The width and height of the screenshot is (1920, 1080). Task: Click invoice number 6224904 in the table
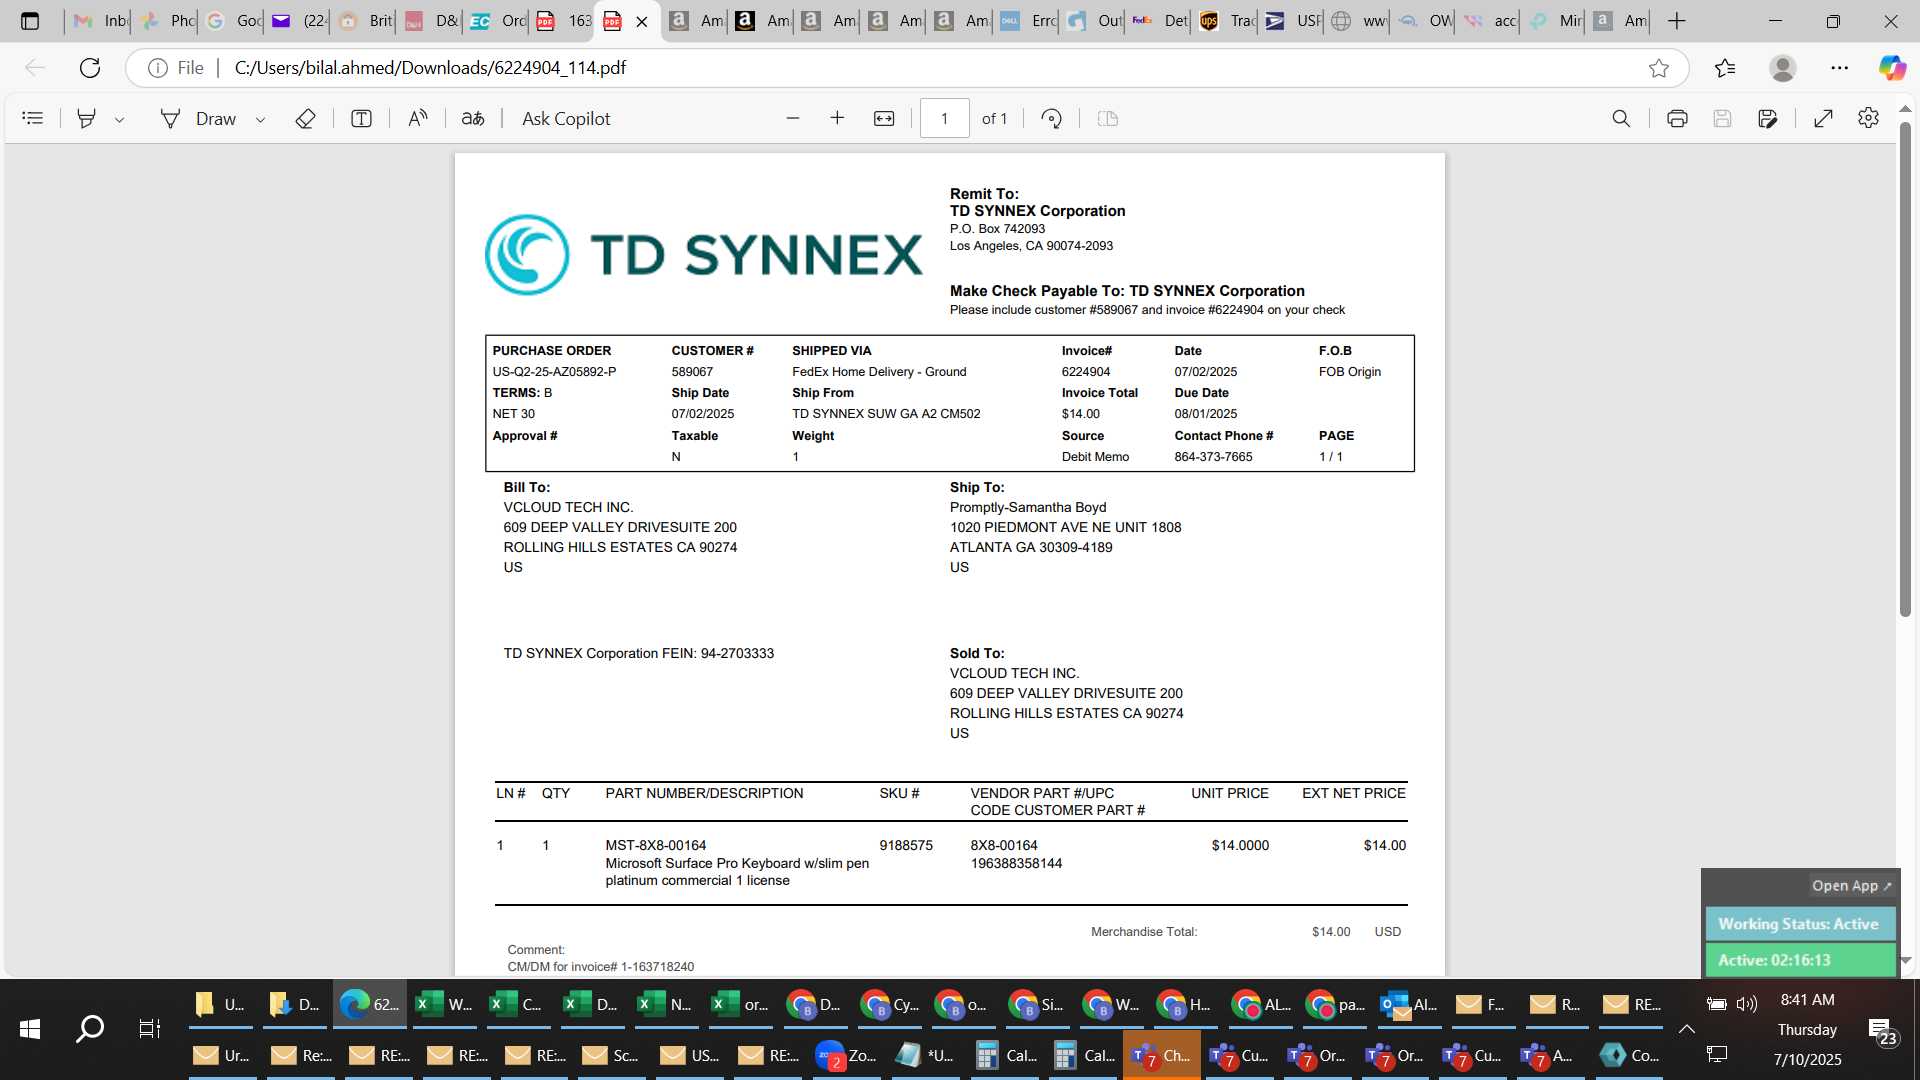tap(1086, 372)
